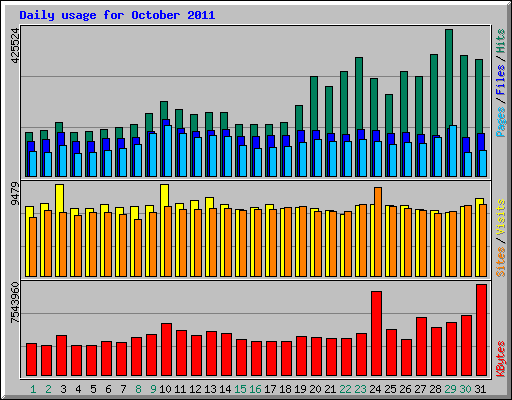
Task: Click the 'Hits' legend label
Action: coord(501,41)
